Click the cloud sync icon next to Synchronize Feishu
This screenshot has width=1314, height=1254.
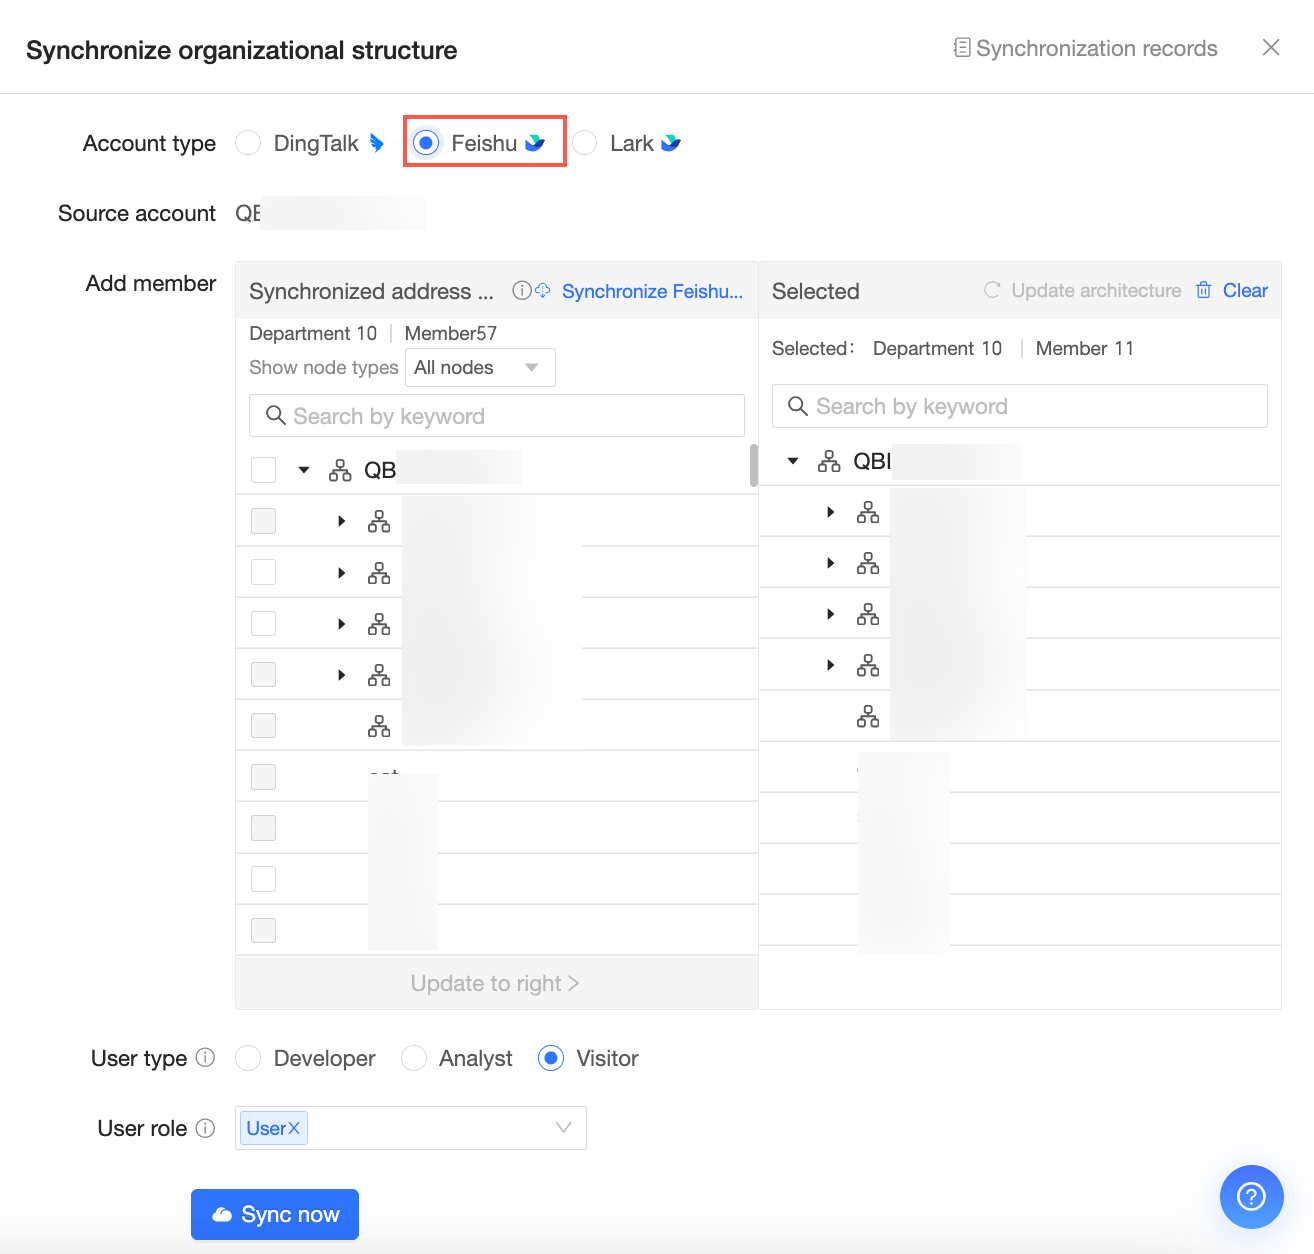click(x=543, y=291)
